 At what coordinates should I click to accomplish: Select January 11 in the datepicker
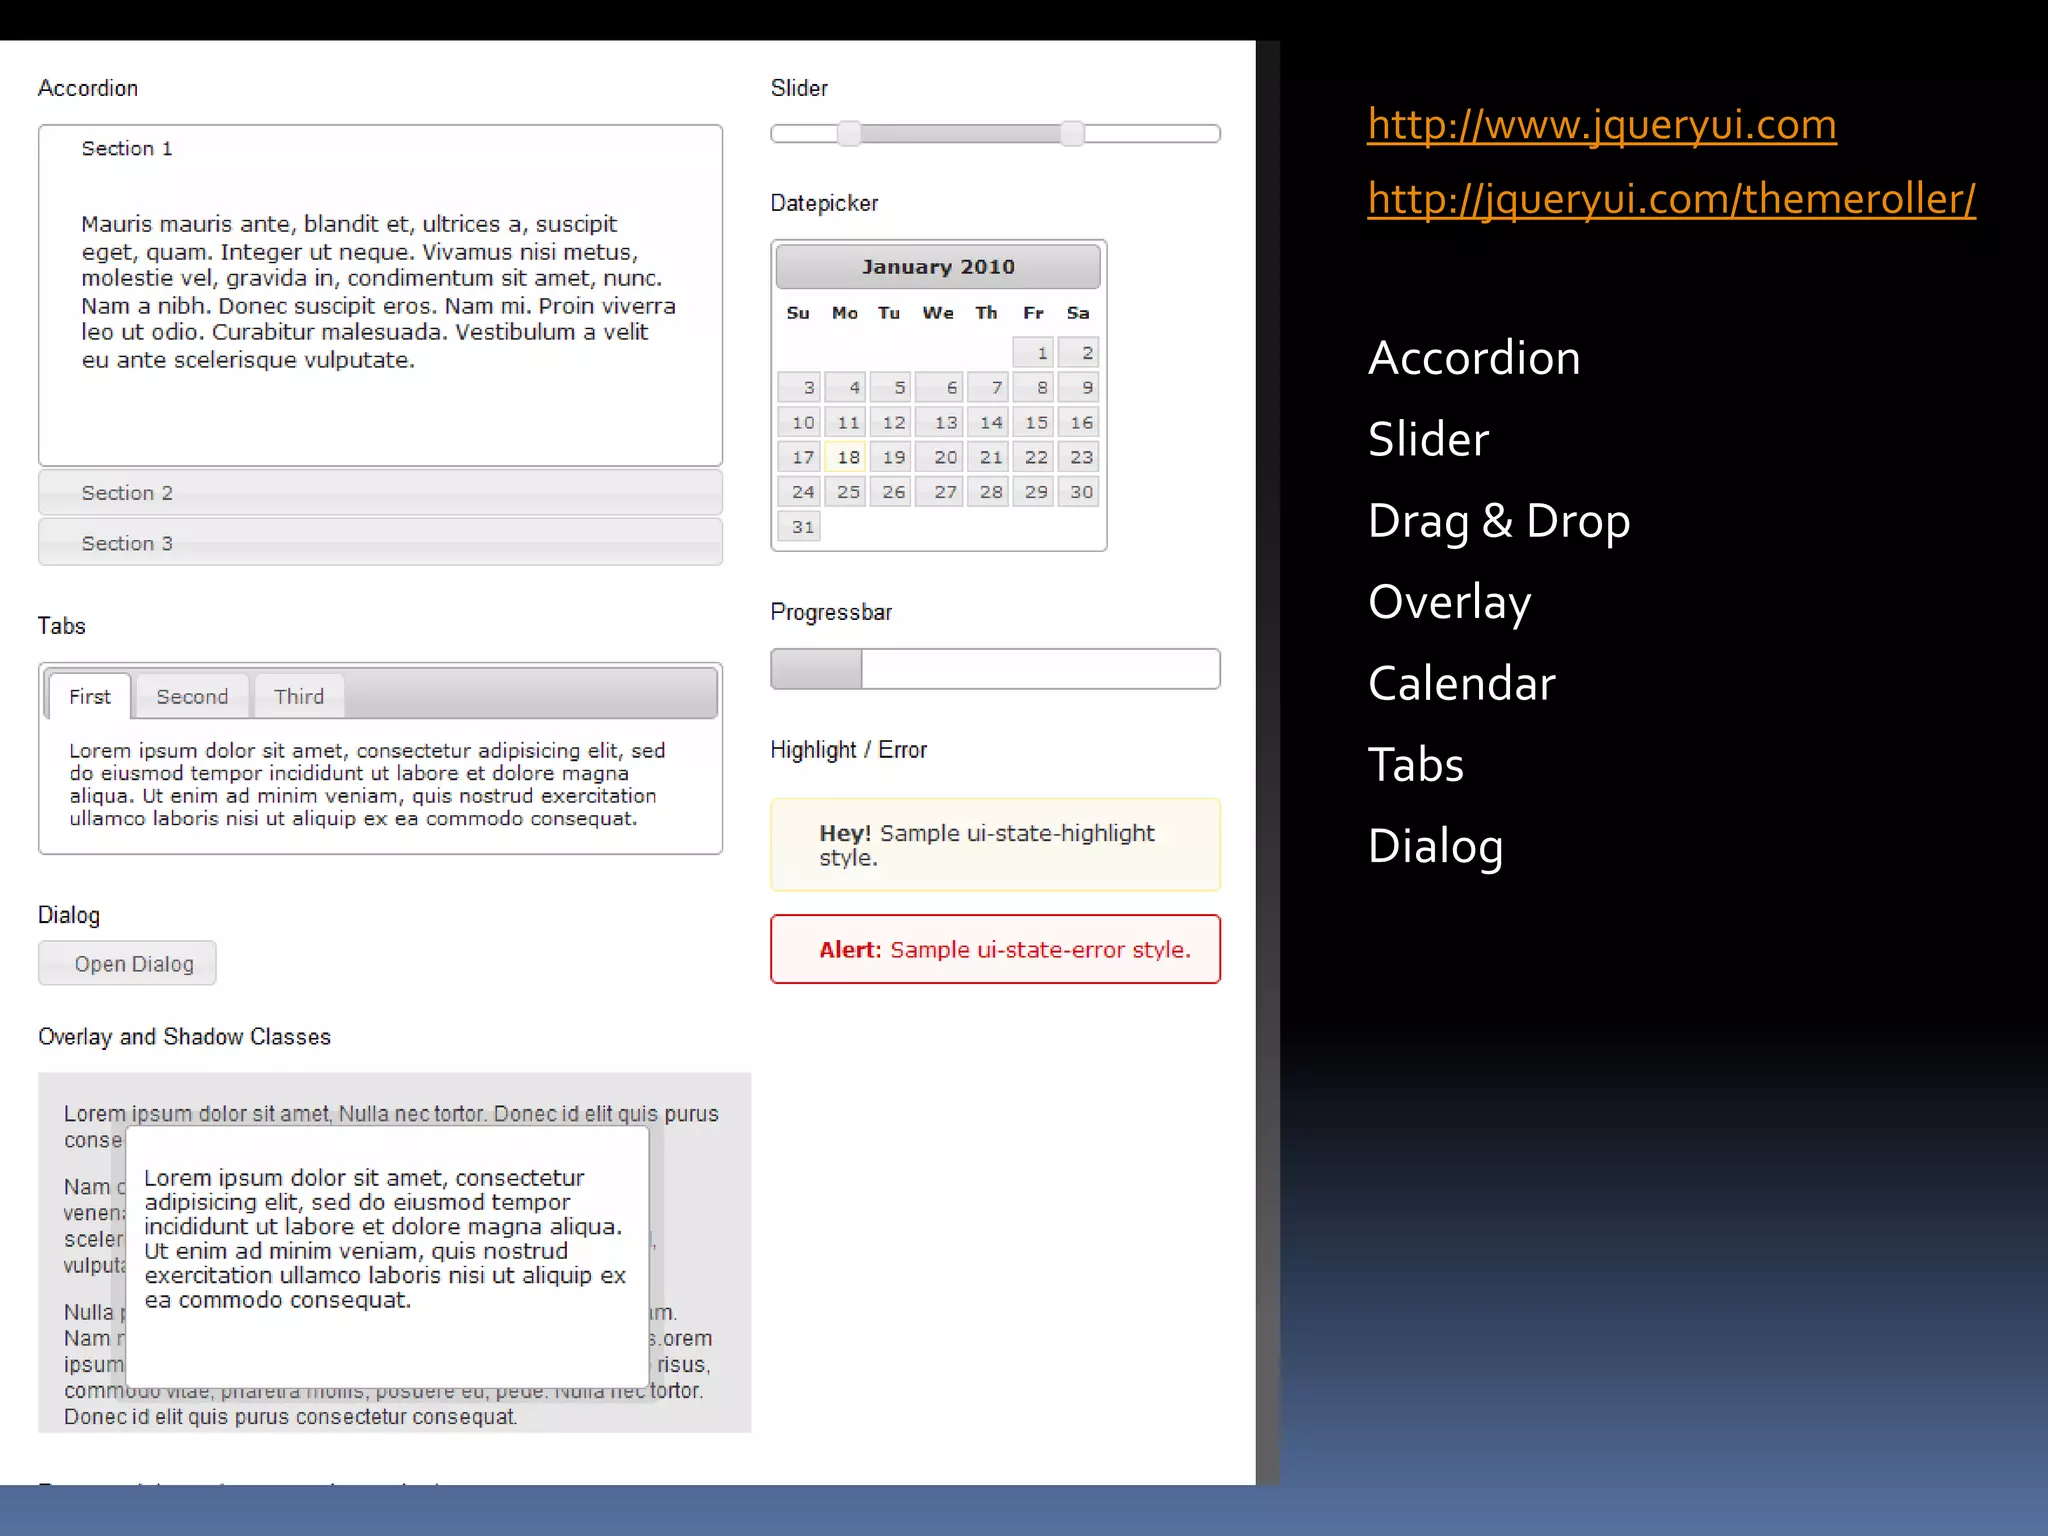click(x=845, y=422)
